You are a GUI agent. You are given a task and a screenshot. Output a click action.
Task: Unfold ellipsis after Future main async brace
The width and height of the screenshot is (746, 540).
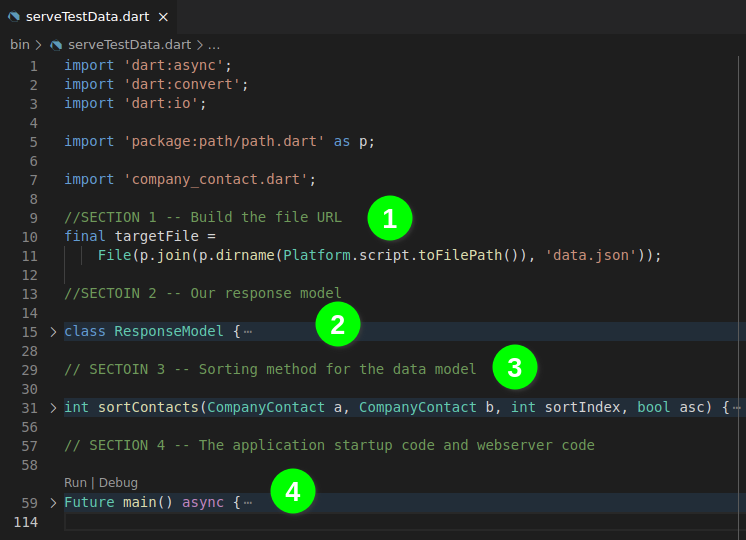click(248, 503)
